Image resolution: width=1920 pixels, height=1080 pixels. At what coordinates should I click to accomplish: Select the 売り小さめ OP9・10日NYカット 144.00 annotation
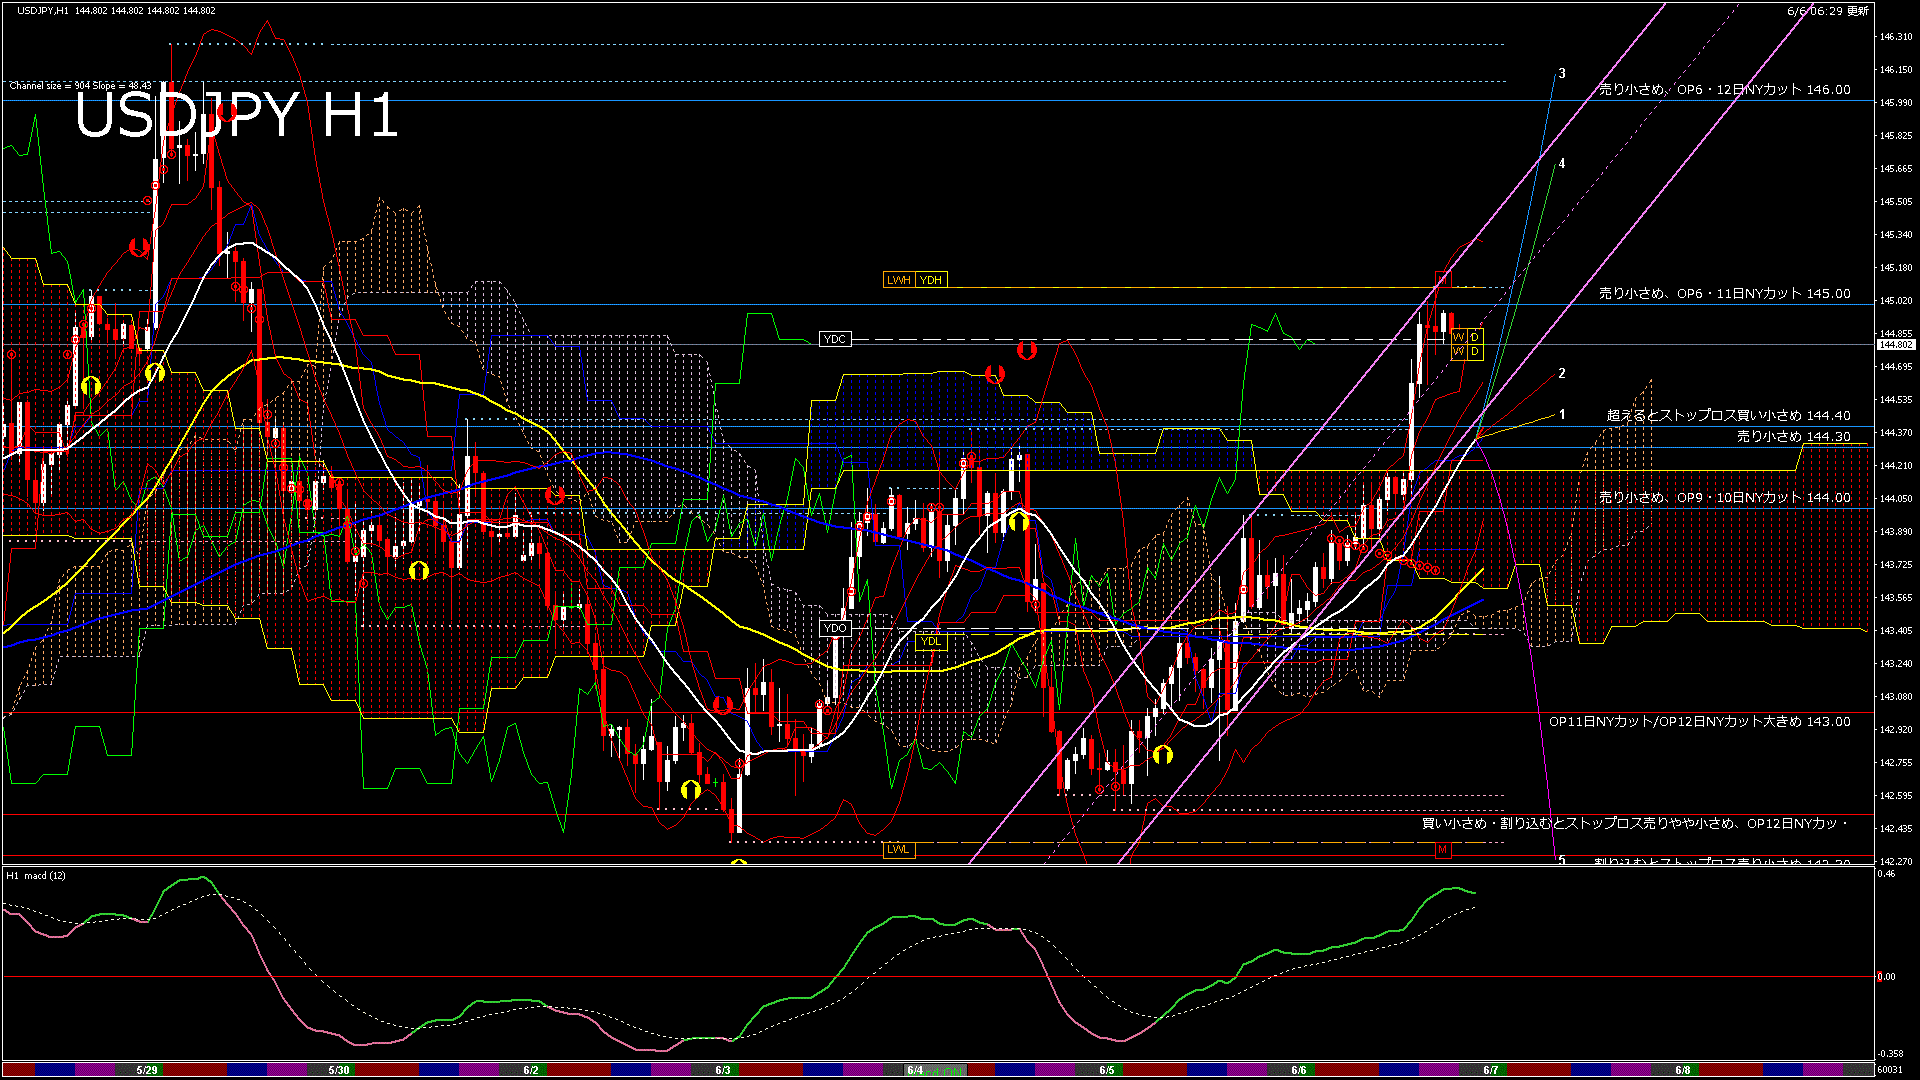(x=1725, y=497)
